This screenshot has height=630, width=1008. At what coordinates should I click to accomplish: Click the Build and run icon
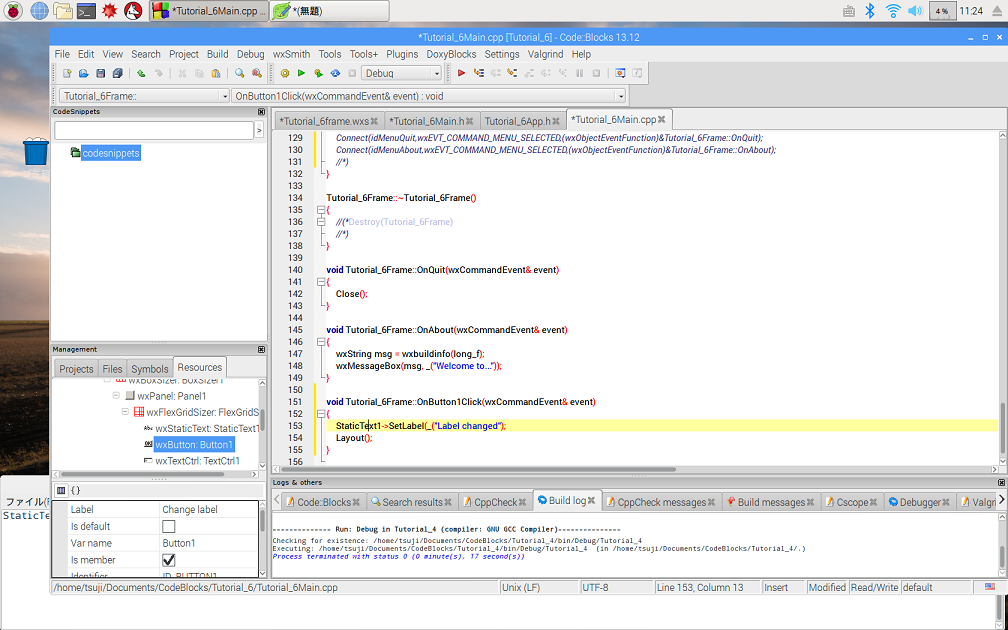318,73
